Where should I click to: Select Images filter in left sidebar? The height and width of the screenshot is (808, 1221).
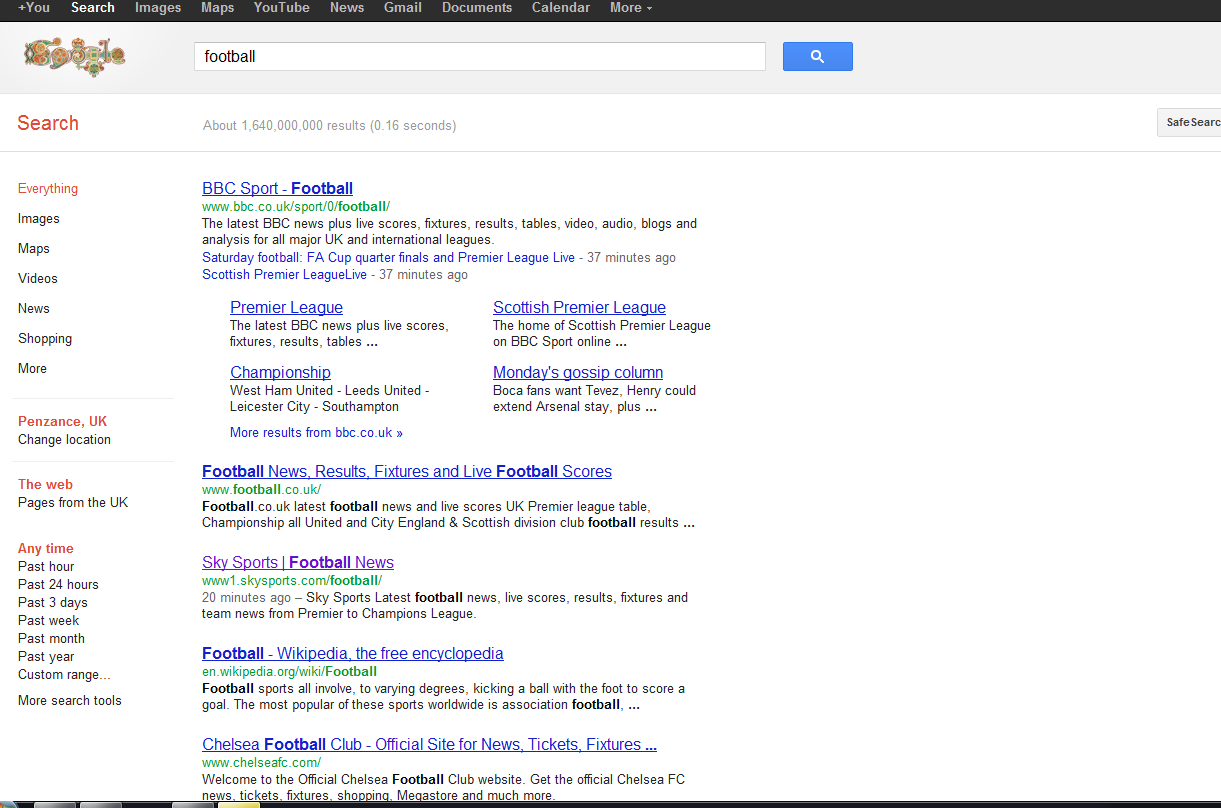click(x=39, y=219)
